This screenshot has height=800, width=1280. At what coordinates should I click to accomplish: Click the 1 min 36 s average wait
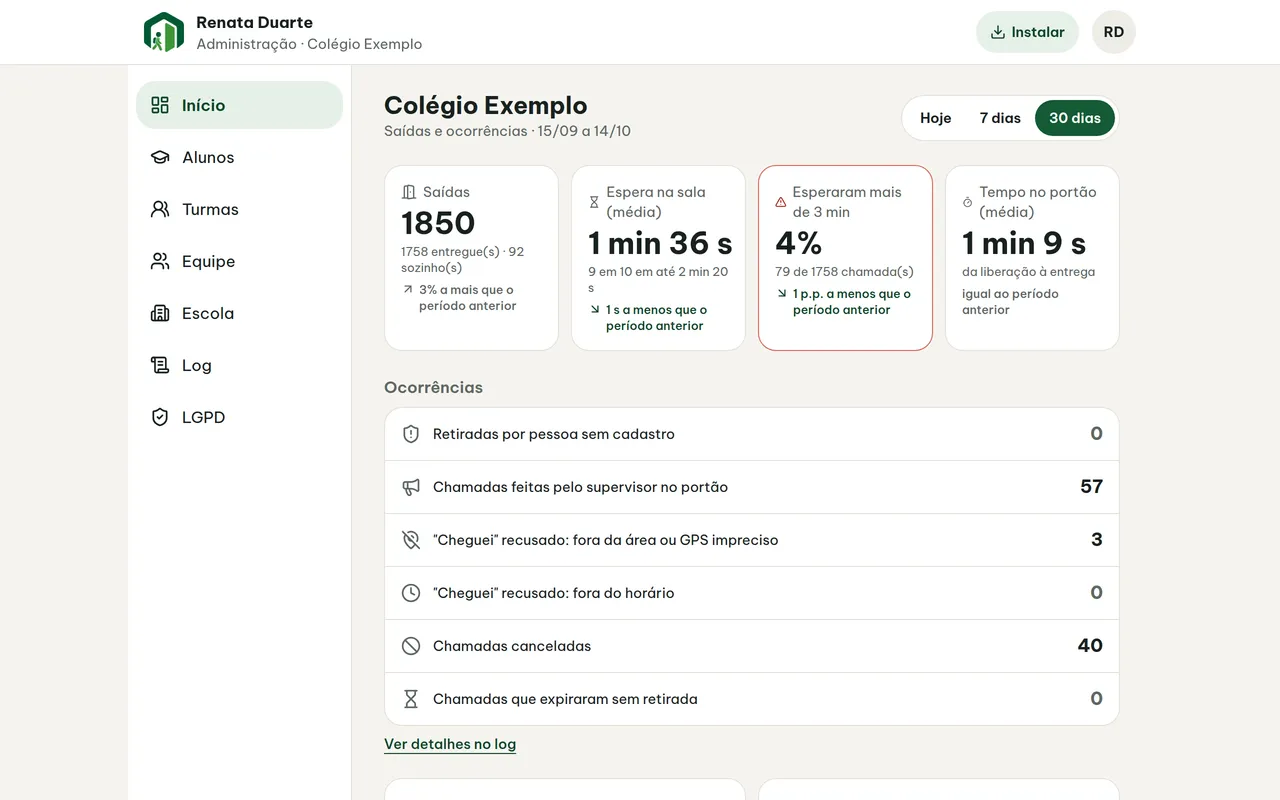660,243
